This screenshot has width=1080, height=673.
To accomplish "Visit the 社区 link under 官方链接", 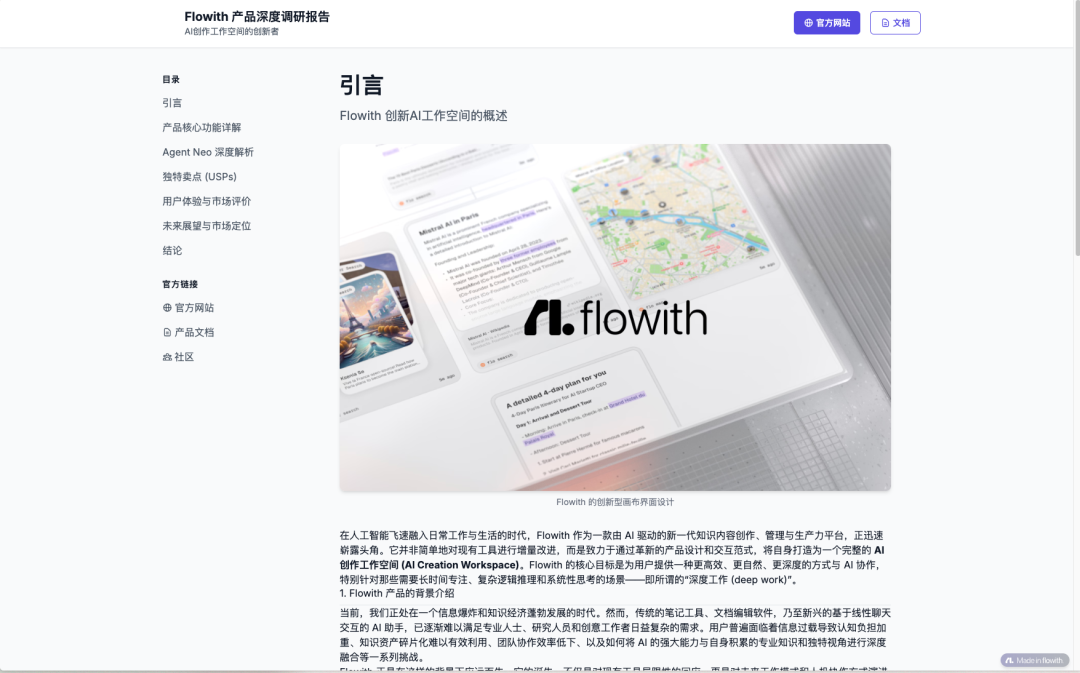I will (x=183, y=356).
